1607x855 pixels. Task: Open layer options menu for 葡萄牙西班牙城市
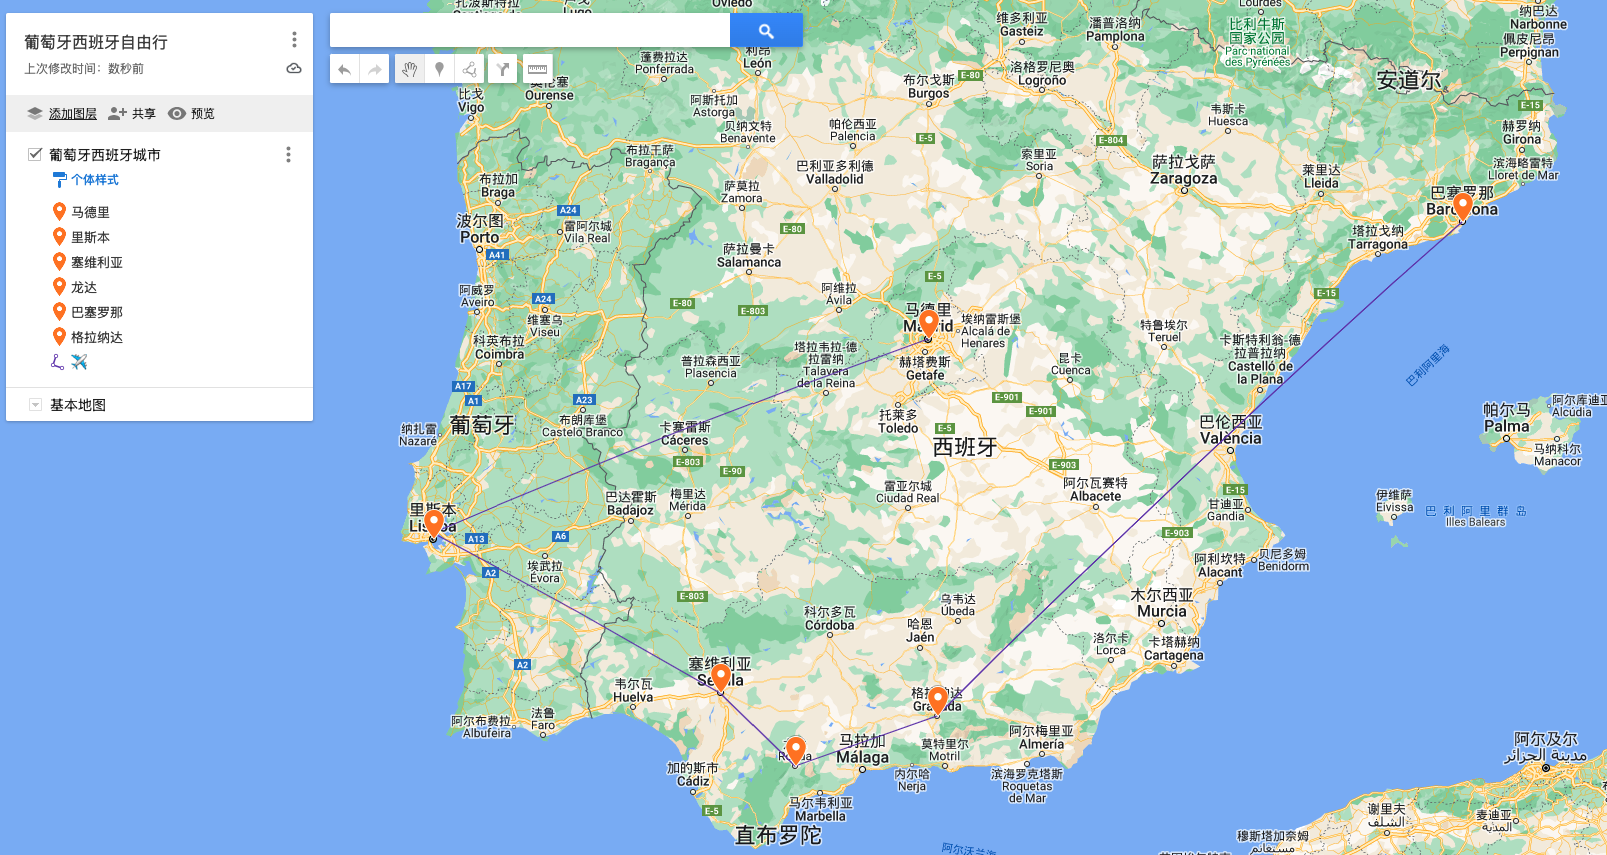tap(288, 155)
